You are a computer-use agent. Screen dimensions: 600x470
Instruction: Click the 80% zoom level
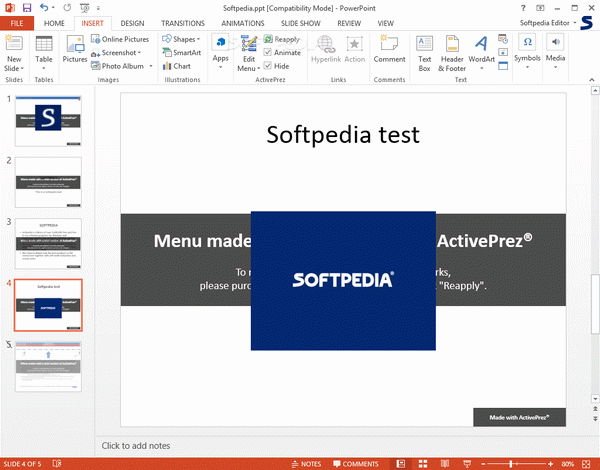568,464
